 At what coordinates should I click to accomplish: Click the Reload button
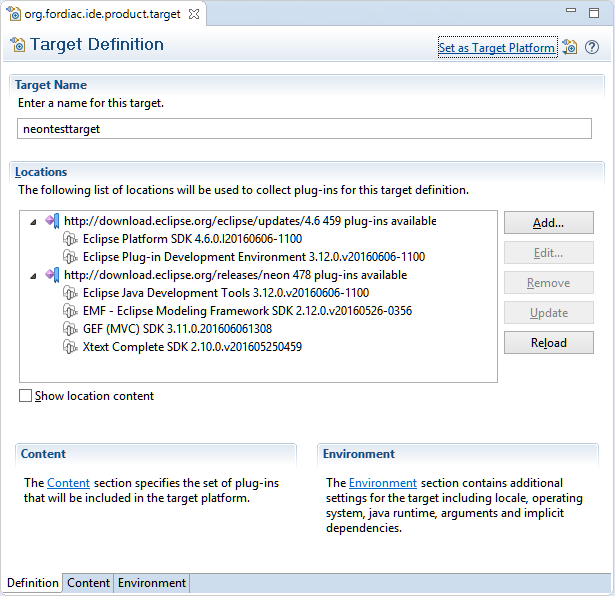click(x=549, y=343)
